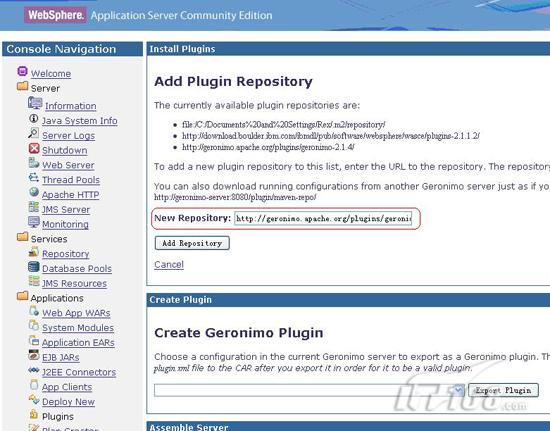Screen dimensions: 550x431
Task: Click the Welcome purple icon
Action: click(22, 72)
